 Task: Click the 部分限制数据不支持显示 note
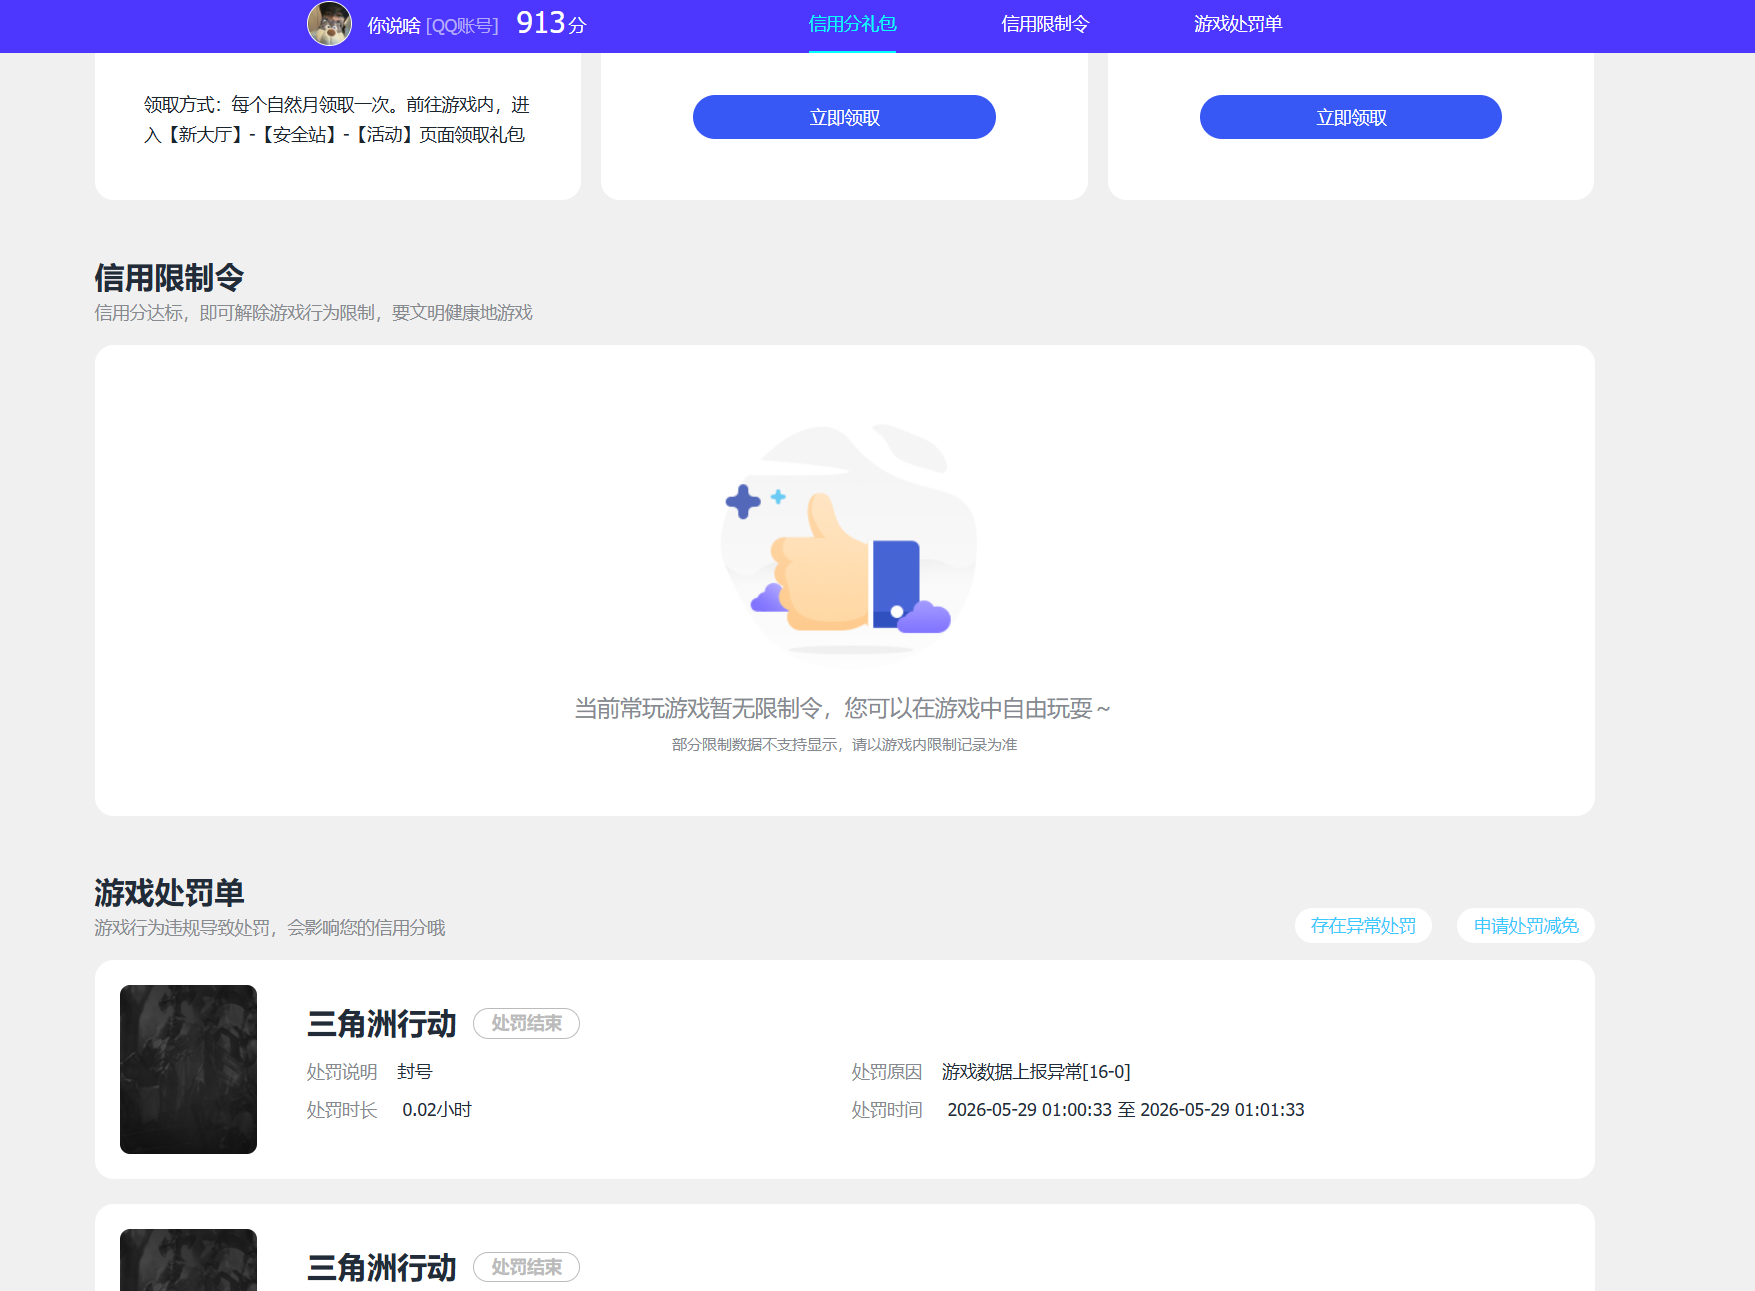click(844, 745)
